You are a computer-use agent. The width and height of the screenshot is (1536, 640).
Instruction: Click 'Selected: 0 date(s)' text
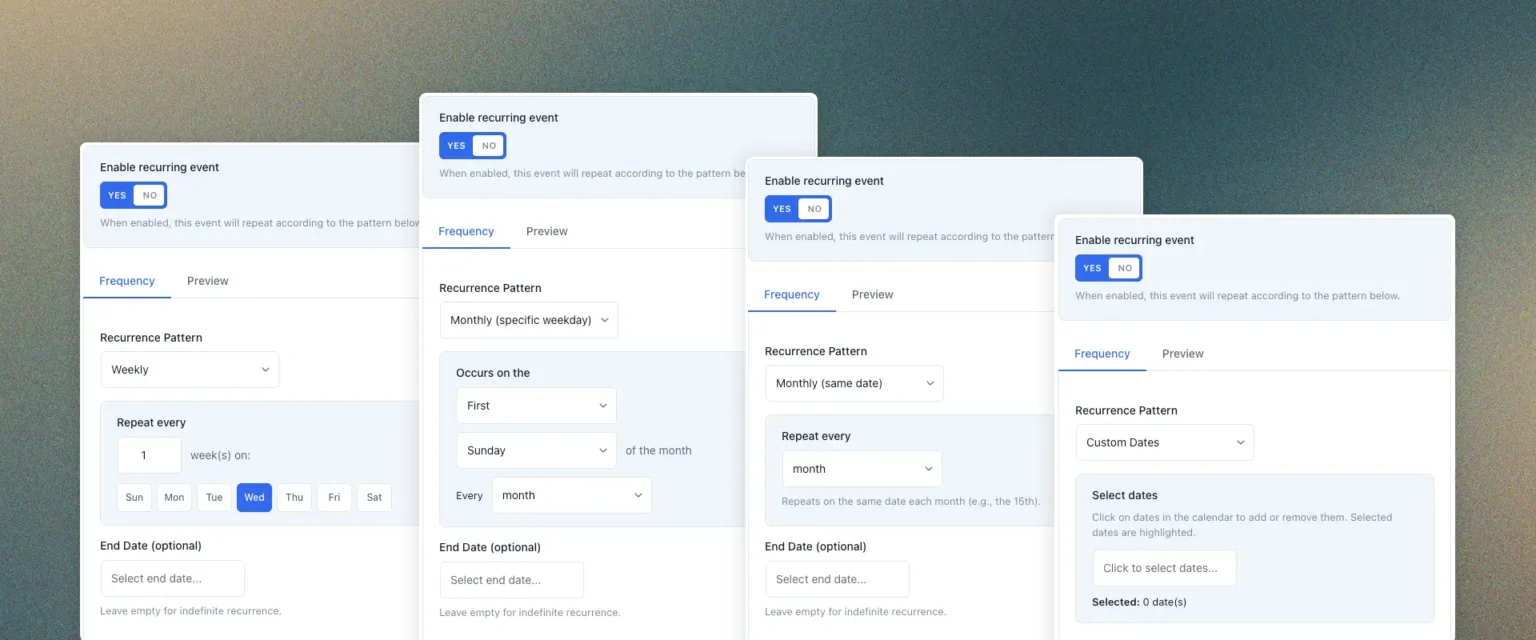(x=1139, y=602)
